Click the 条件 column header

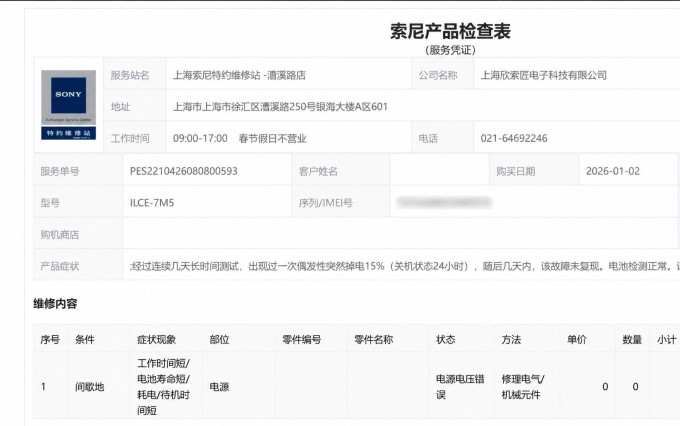pos(85,339)
